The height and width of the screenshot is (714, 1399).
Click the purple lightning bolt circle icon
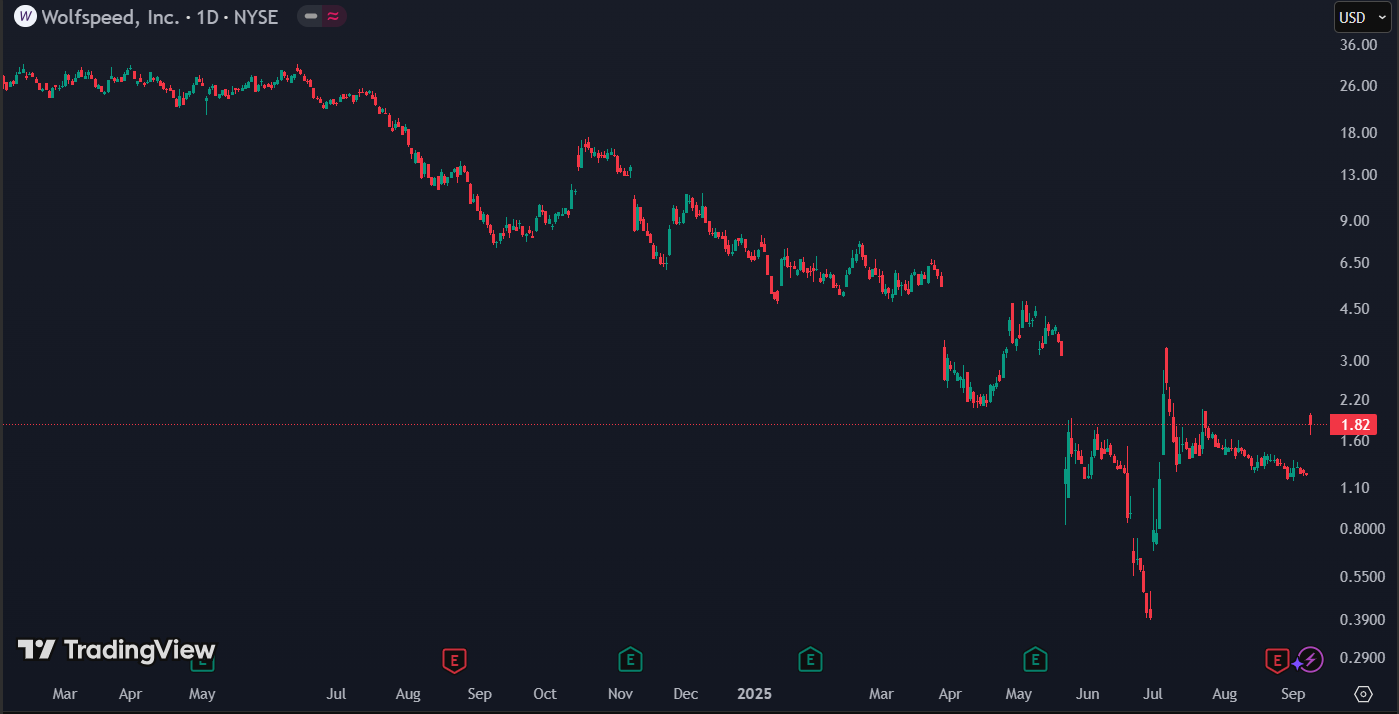tap(1311, 660)
